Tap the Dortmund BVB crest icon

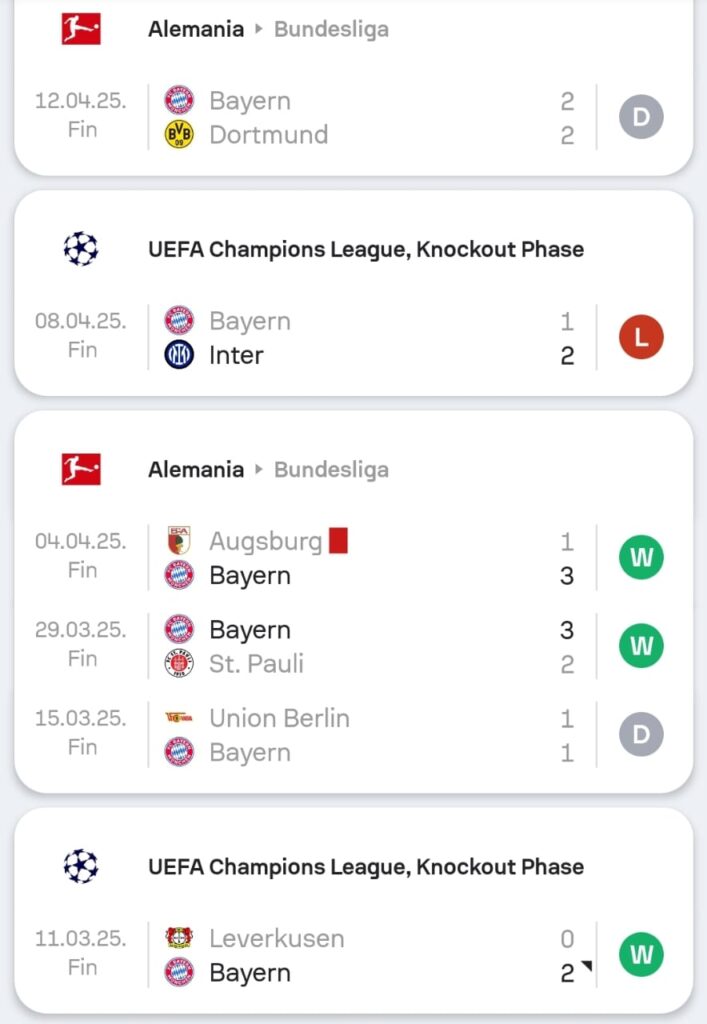(x=179, y=135)
